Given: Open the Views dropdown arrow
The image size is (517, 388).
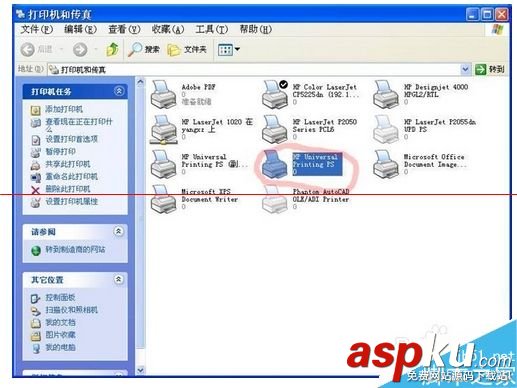Looking at the screenshot, I should (x=237, y=49).
